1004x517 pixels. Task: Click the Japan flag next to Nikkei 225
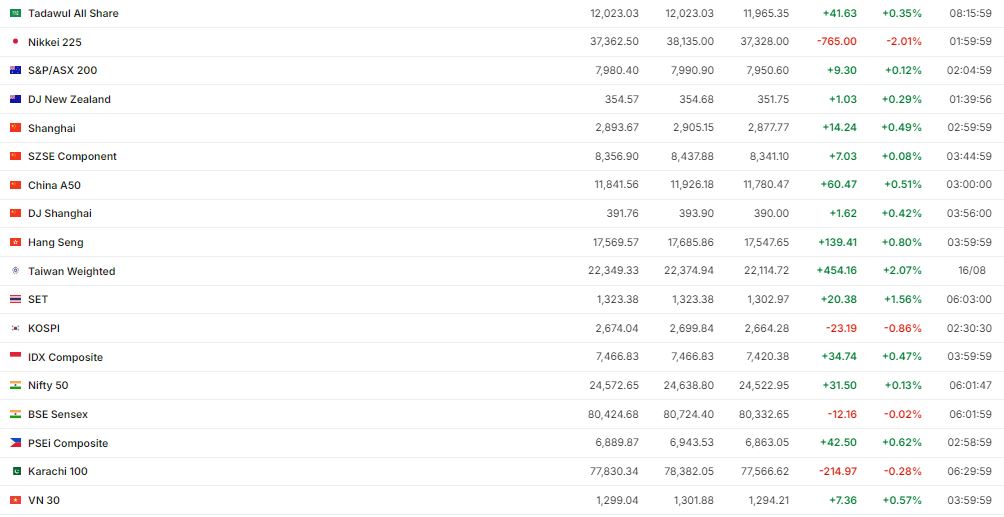[x=15, y=42]
